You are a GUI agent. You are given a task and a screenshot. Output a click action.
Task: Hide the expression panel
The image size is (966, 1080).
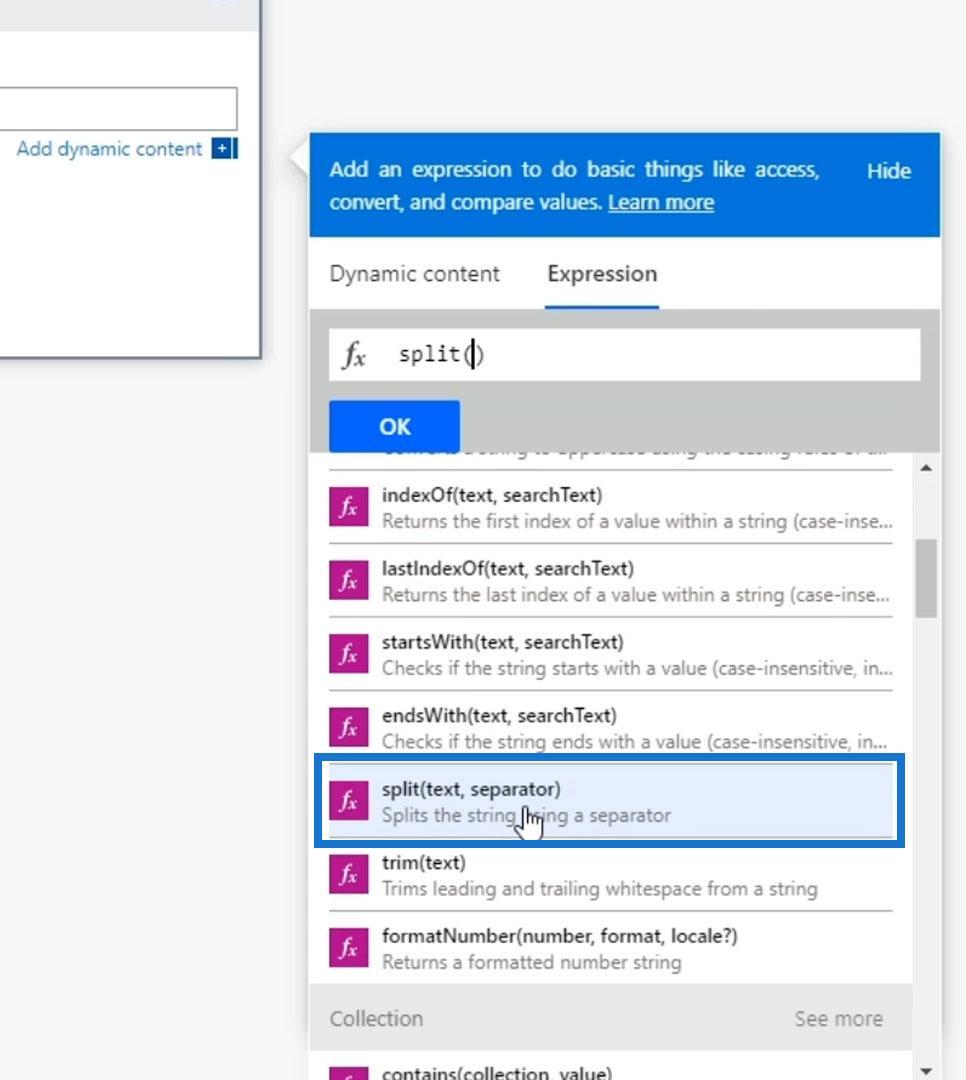pyautogui.click(x=888, y=171)
